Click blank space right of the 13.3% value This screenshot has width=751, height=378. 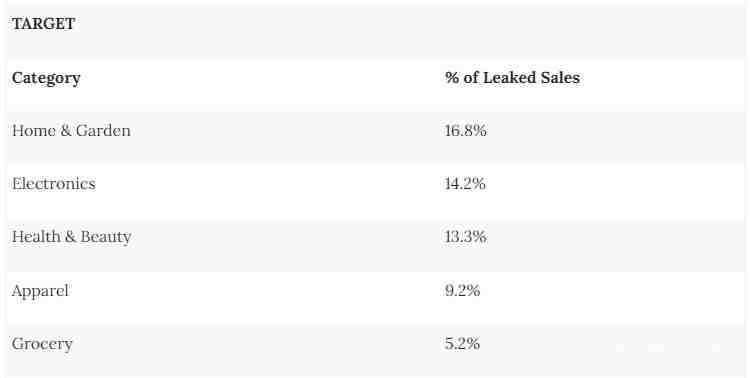pyautogui.click(x=615, y=237)
